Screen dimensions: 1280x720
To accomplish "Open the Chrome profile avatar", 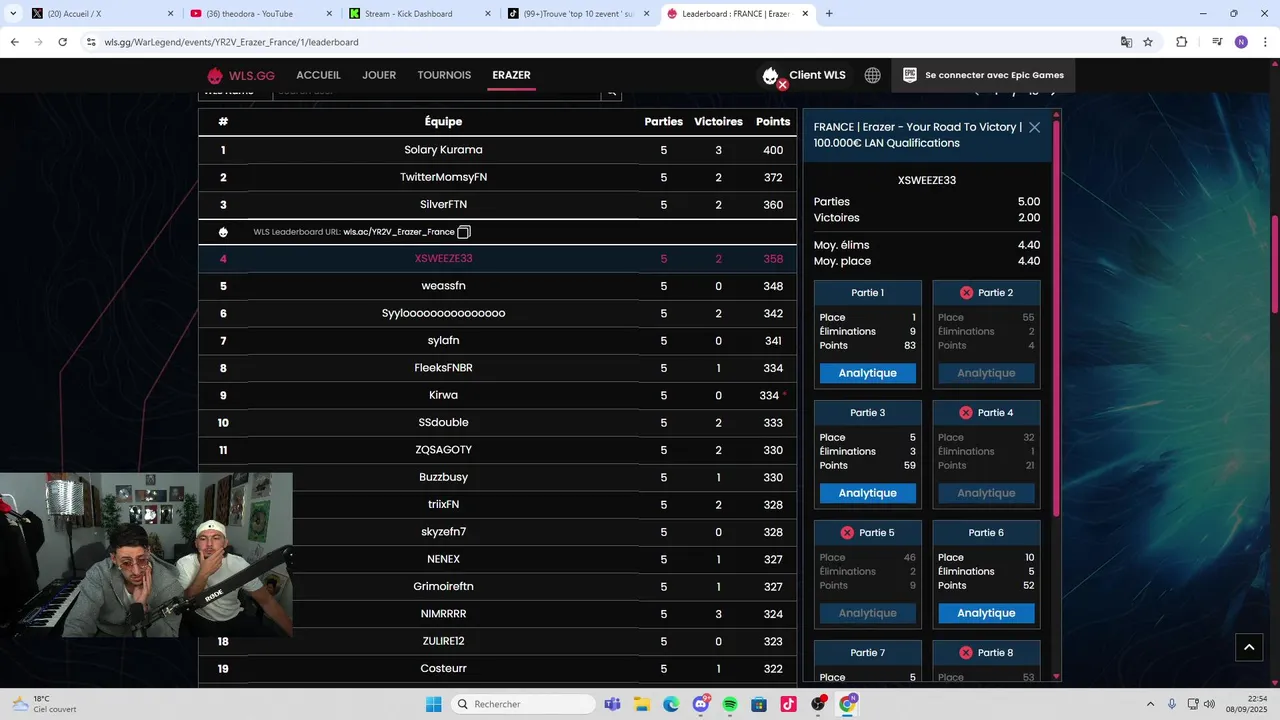I will click(1241, 42).
